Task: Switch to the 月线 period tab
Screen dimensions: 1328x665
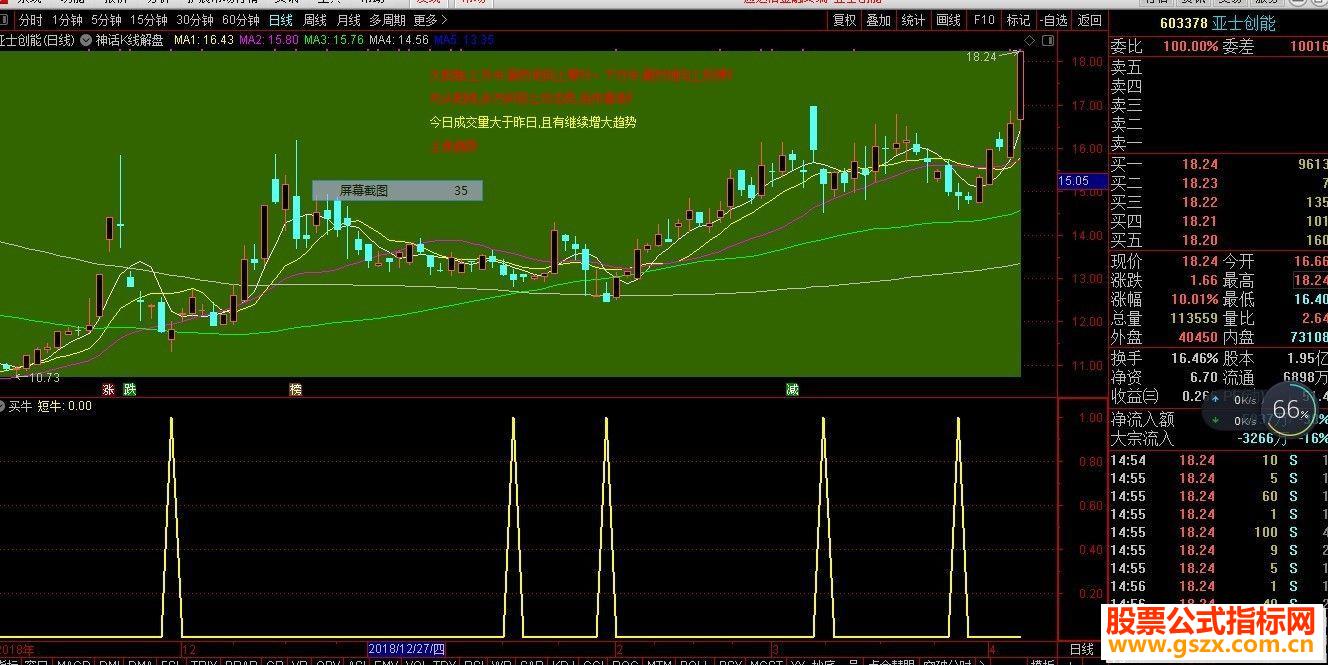Action: tap(349, 20)
